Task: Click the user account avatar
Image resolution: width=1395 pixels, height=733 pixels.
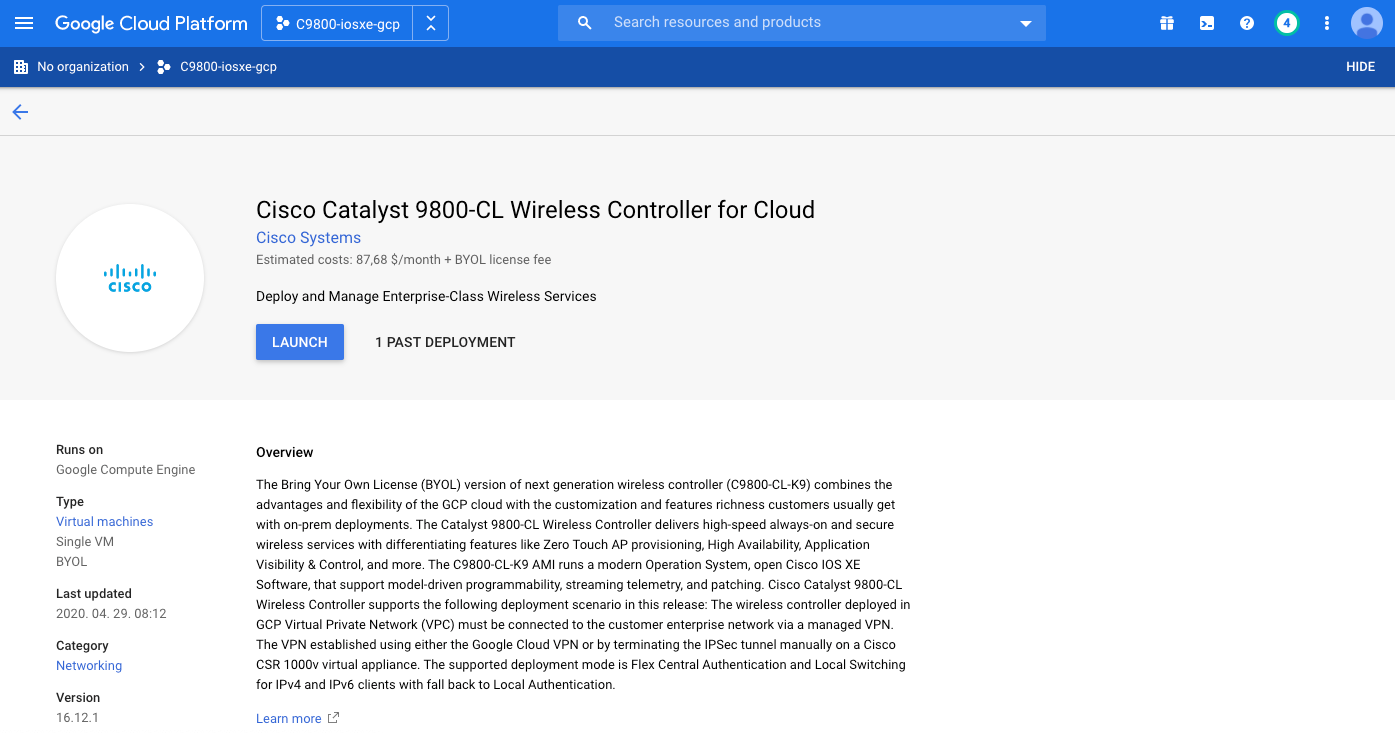Action: point(1366,23)
